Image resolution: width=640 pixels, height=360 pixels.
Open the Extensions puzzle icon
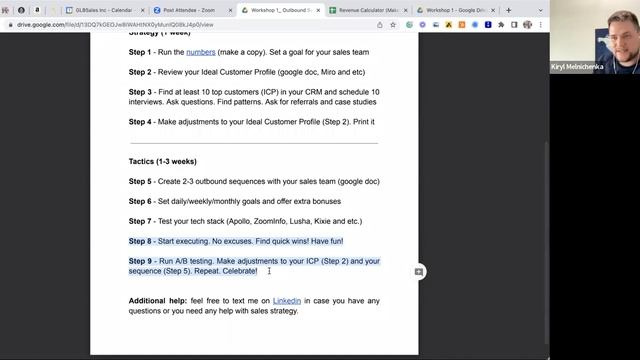501,25
